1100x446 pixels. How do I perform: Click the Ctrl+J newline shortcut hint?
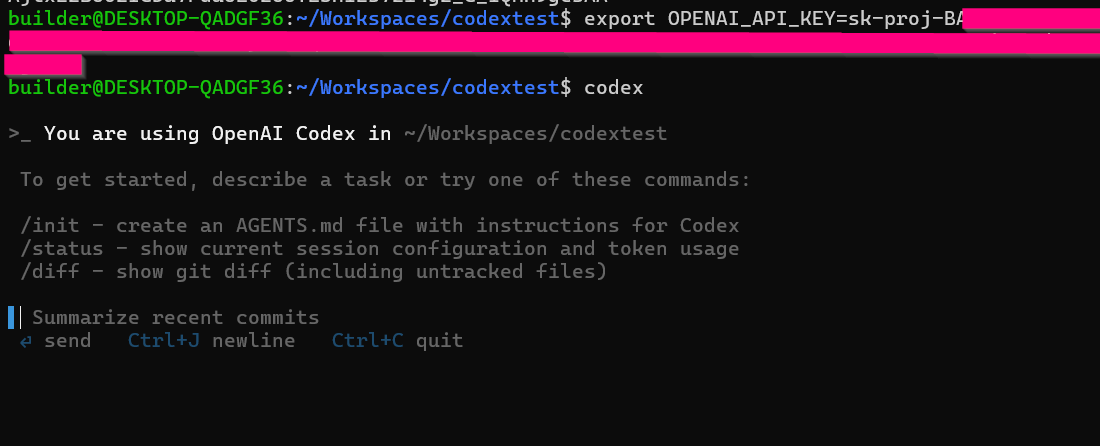tap(211, 342)
